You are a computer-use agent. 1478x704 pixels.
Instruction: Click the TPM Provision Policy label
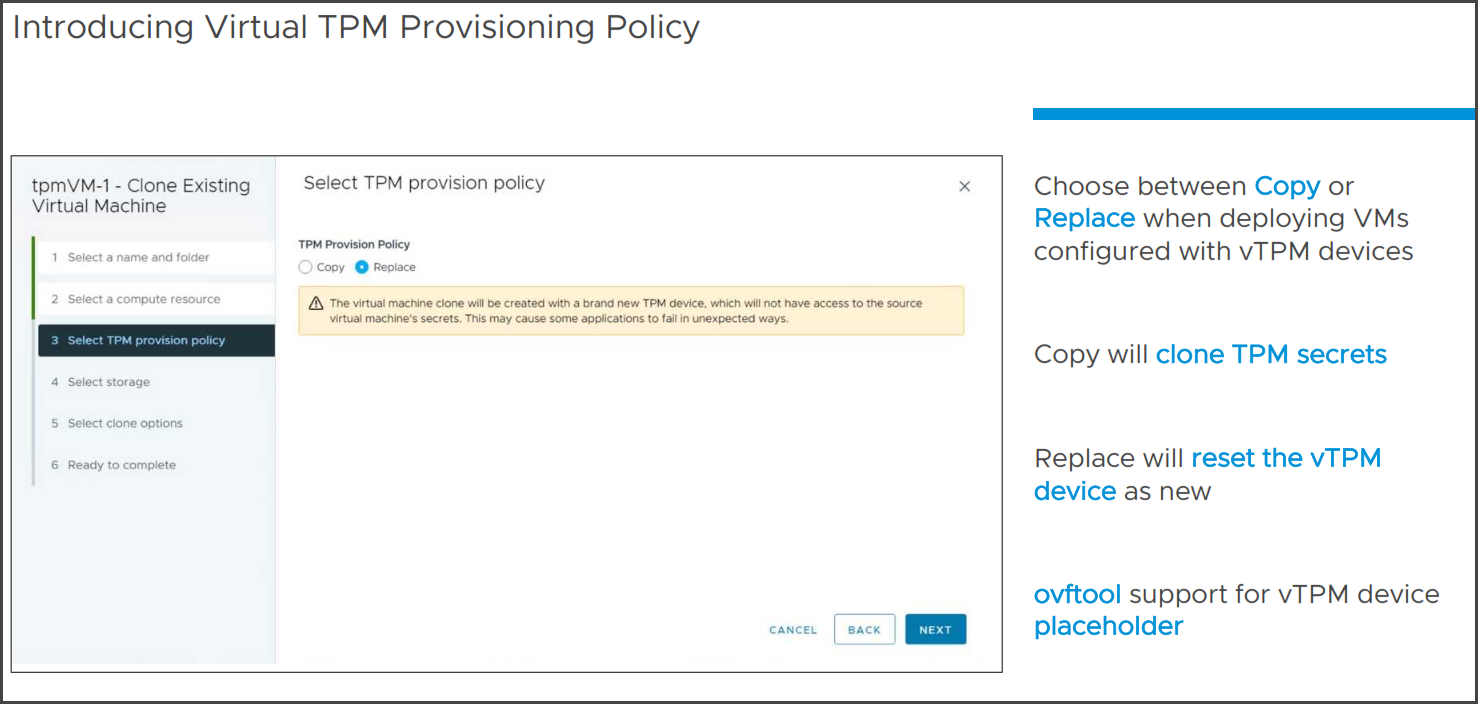click(354, 244)
